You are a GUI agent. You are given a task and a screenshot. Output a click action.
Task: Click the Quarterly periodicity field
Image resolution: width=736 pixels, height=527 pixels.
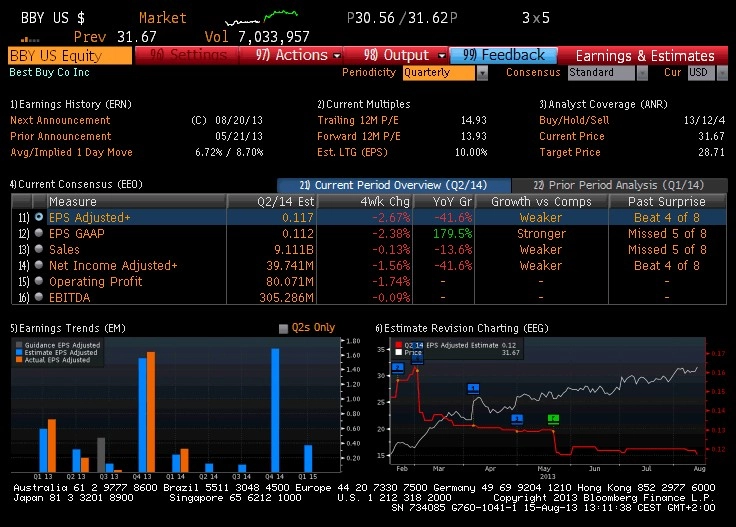[x=439, y=73]
